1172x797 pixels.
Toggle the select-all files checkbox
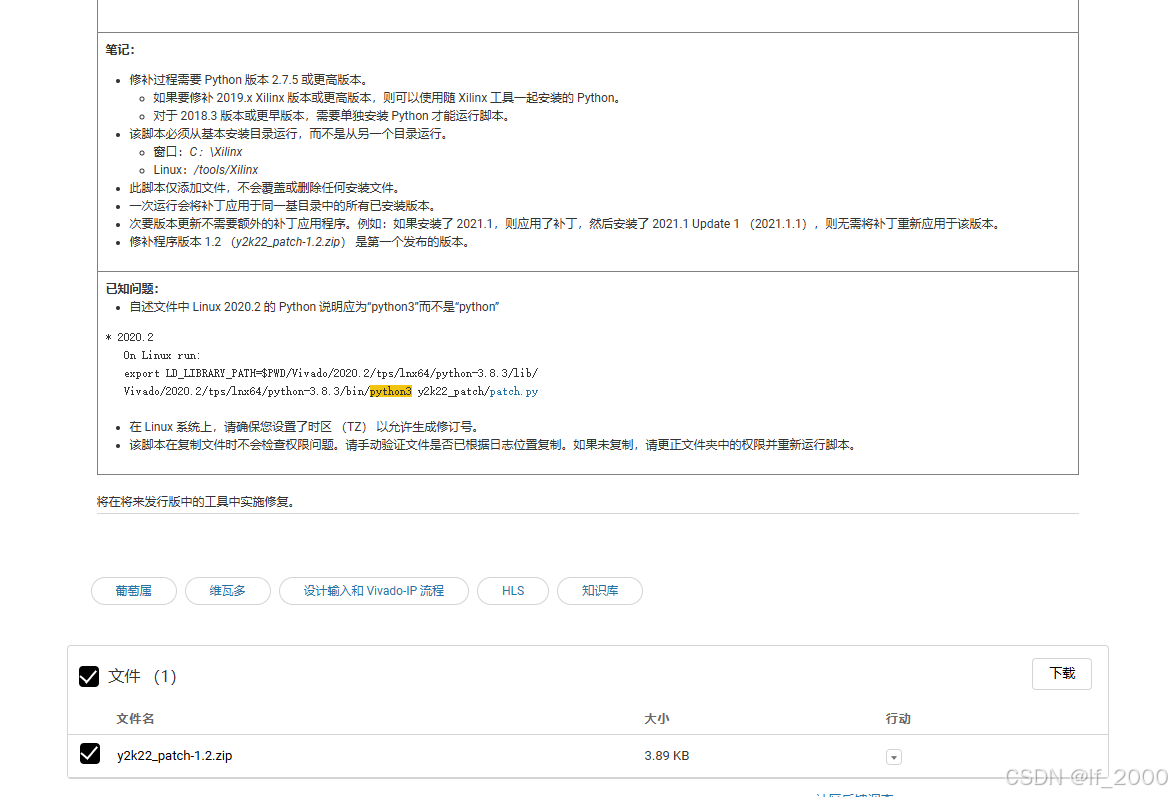89,677
